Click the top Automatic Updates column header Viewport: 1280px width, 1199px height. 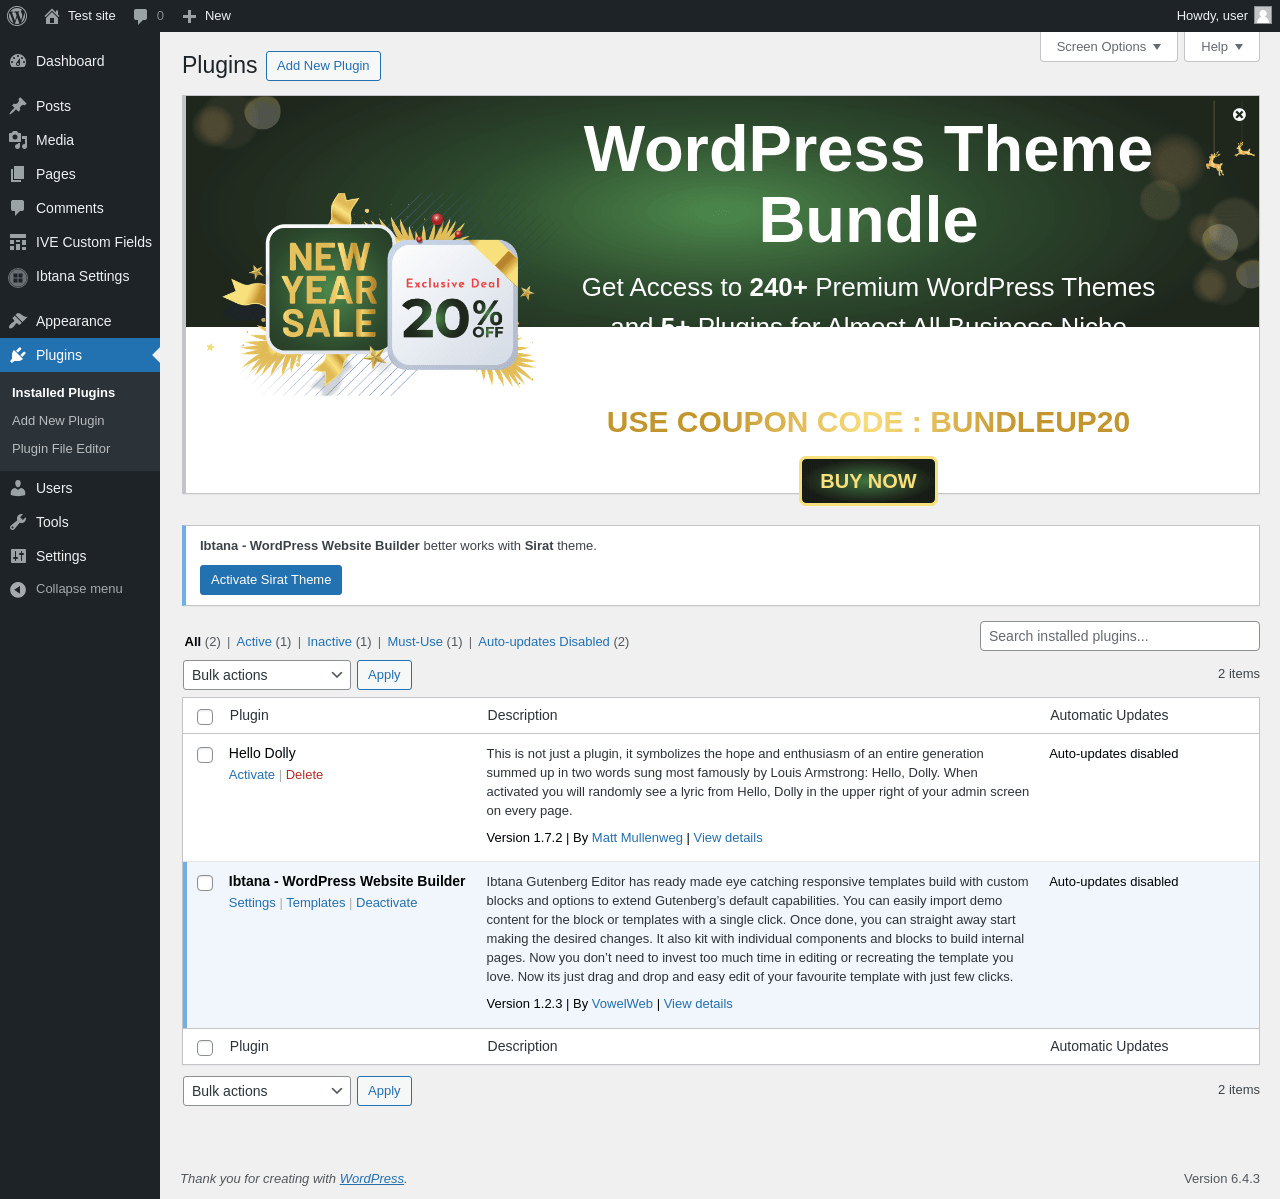1109,715
